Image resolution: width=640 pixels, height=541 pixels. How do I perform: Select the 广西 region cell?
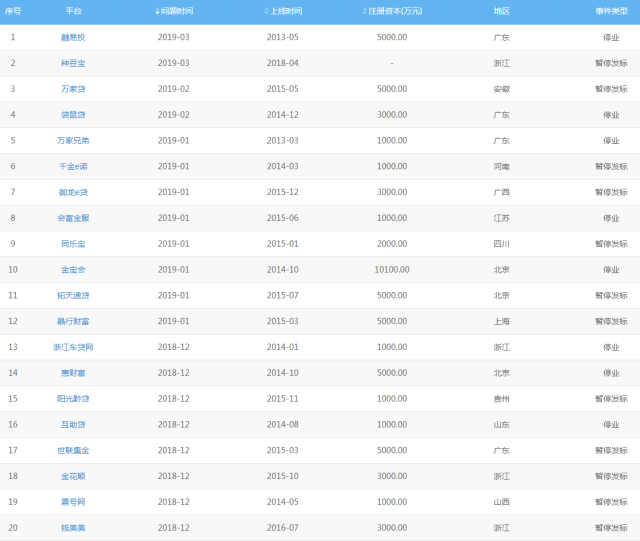coord(502,192)
